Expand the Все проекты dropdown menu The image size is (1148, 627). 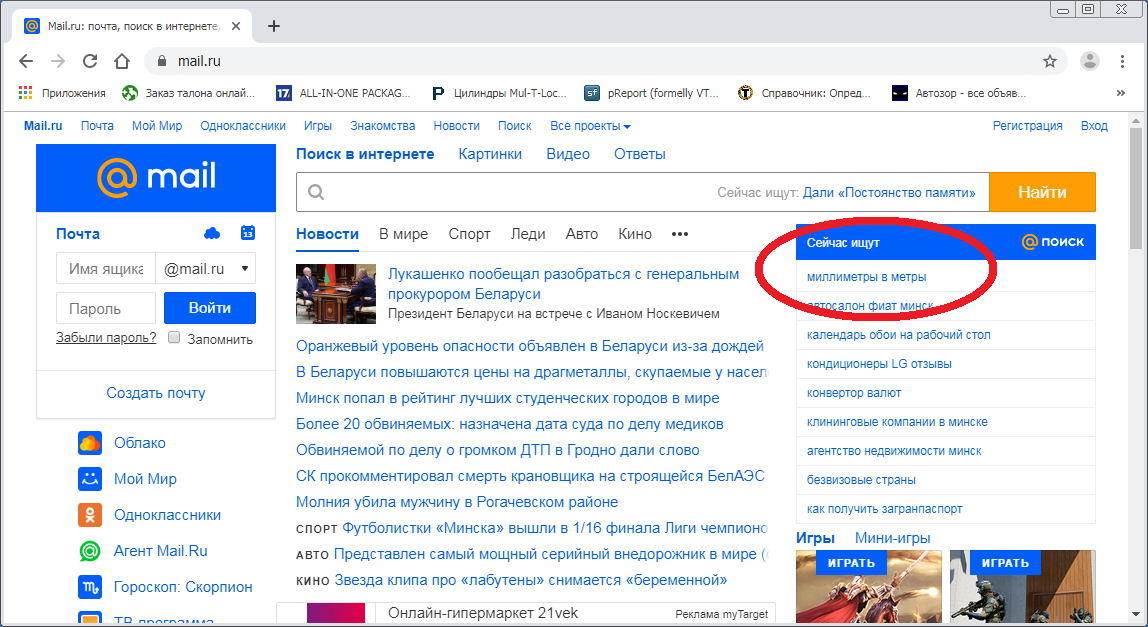point(590,126)
